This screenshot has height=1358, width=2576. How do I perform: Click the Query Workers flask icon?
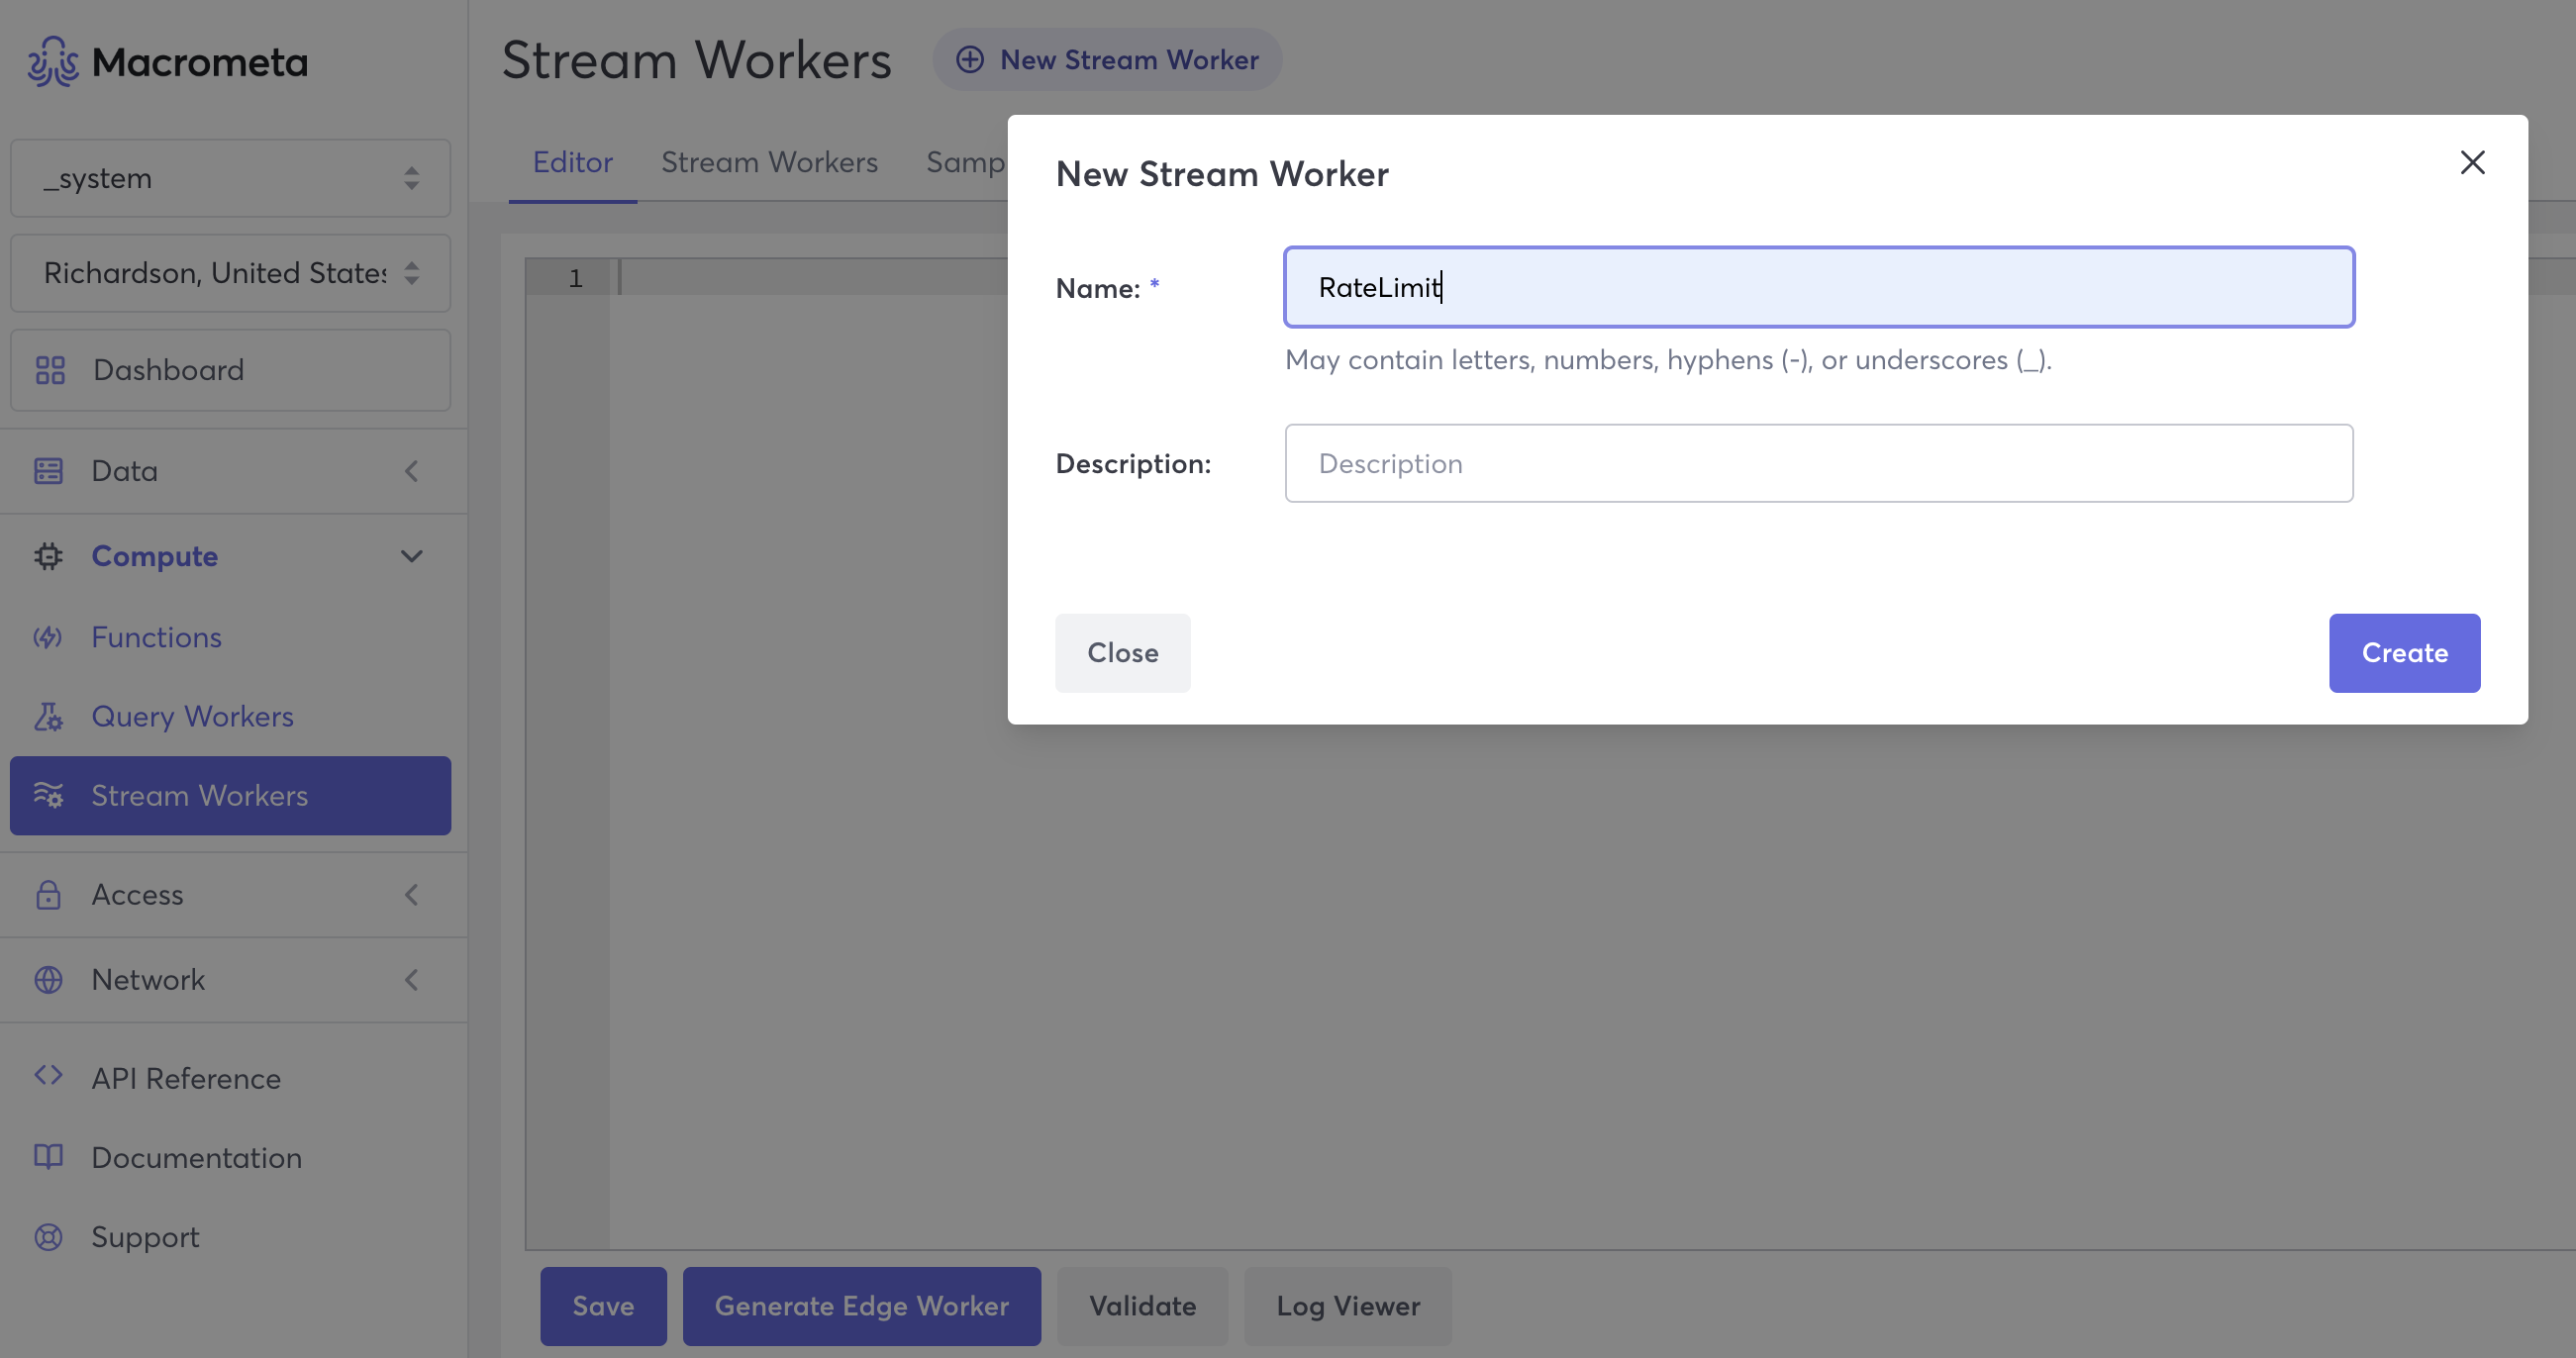[x=48, y=716]
